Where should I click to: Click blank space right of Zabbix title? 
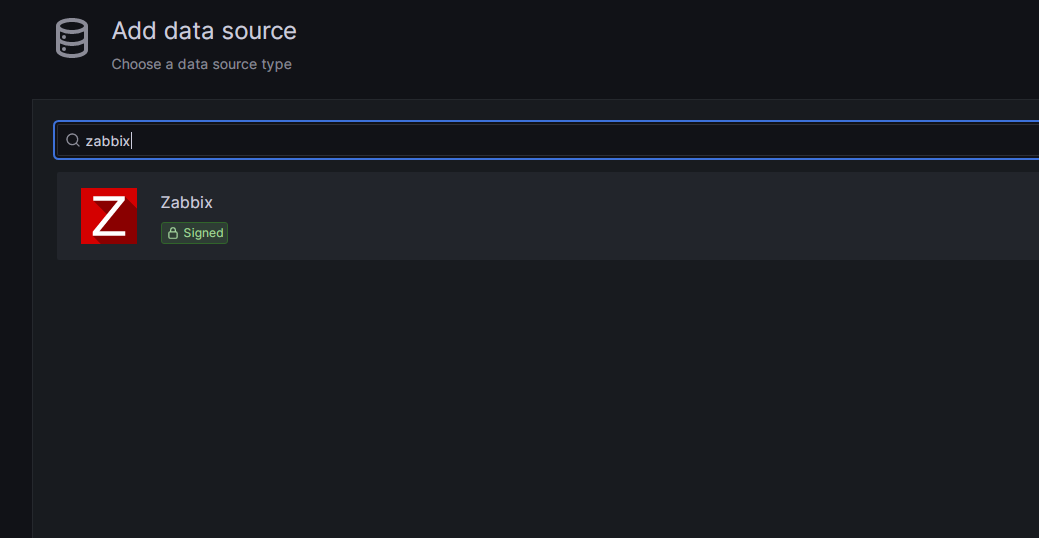click(596, 203)
